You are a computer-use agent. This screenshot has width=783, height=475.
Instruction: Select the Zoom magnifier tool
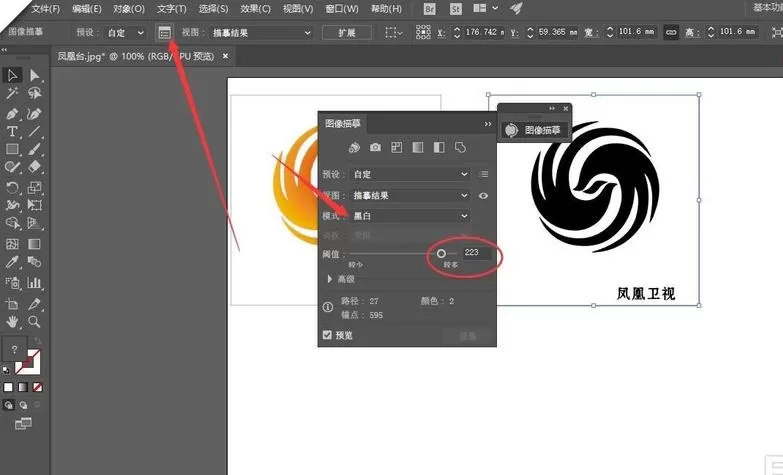[34, 322]
